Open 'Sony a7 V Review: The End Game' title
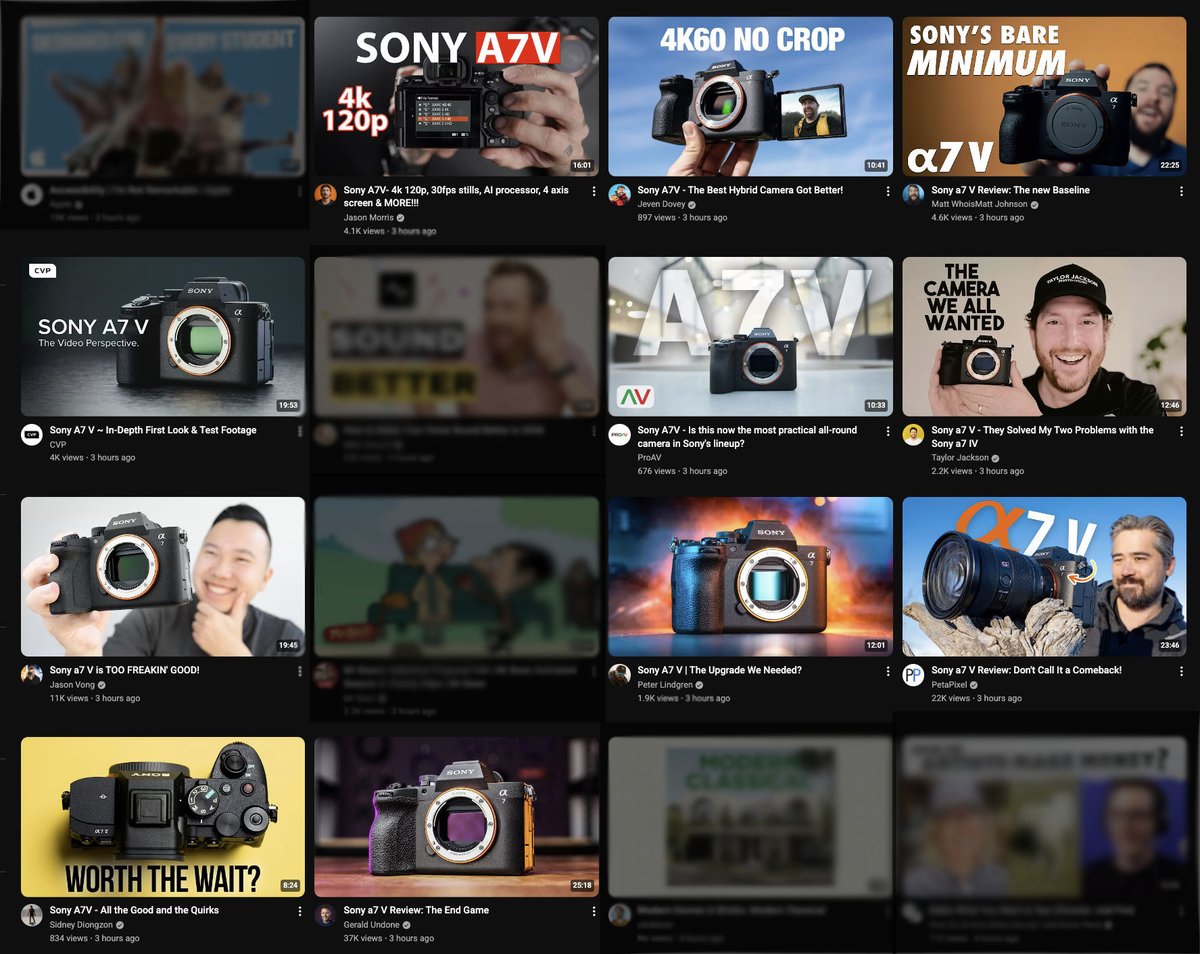Image resolution: width=1200 pixels, height=954 pixels. click(x=416, y=910)
